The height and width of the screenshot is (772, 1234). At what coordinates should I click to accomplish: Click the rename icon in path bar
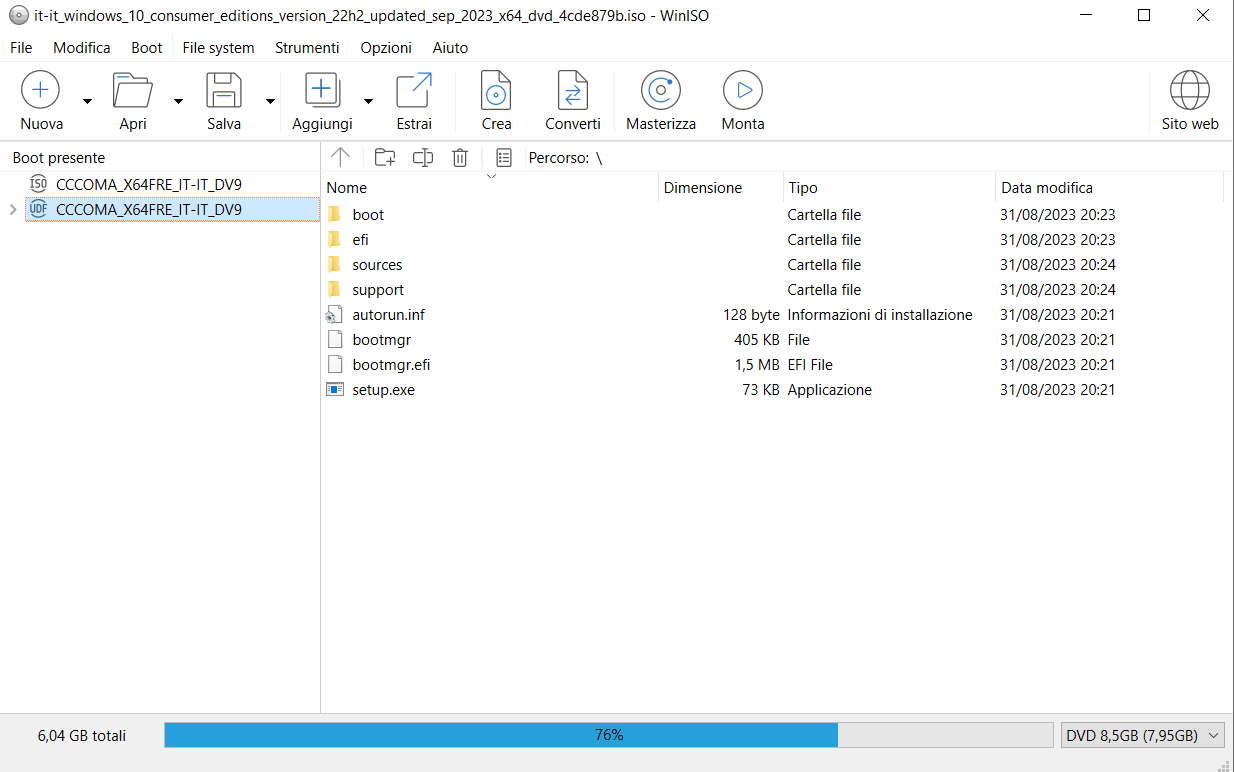pyautogui.click(x=423, y=157)
